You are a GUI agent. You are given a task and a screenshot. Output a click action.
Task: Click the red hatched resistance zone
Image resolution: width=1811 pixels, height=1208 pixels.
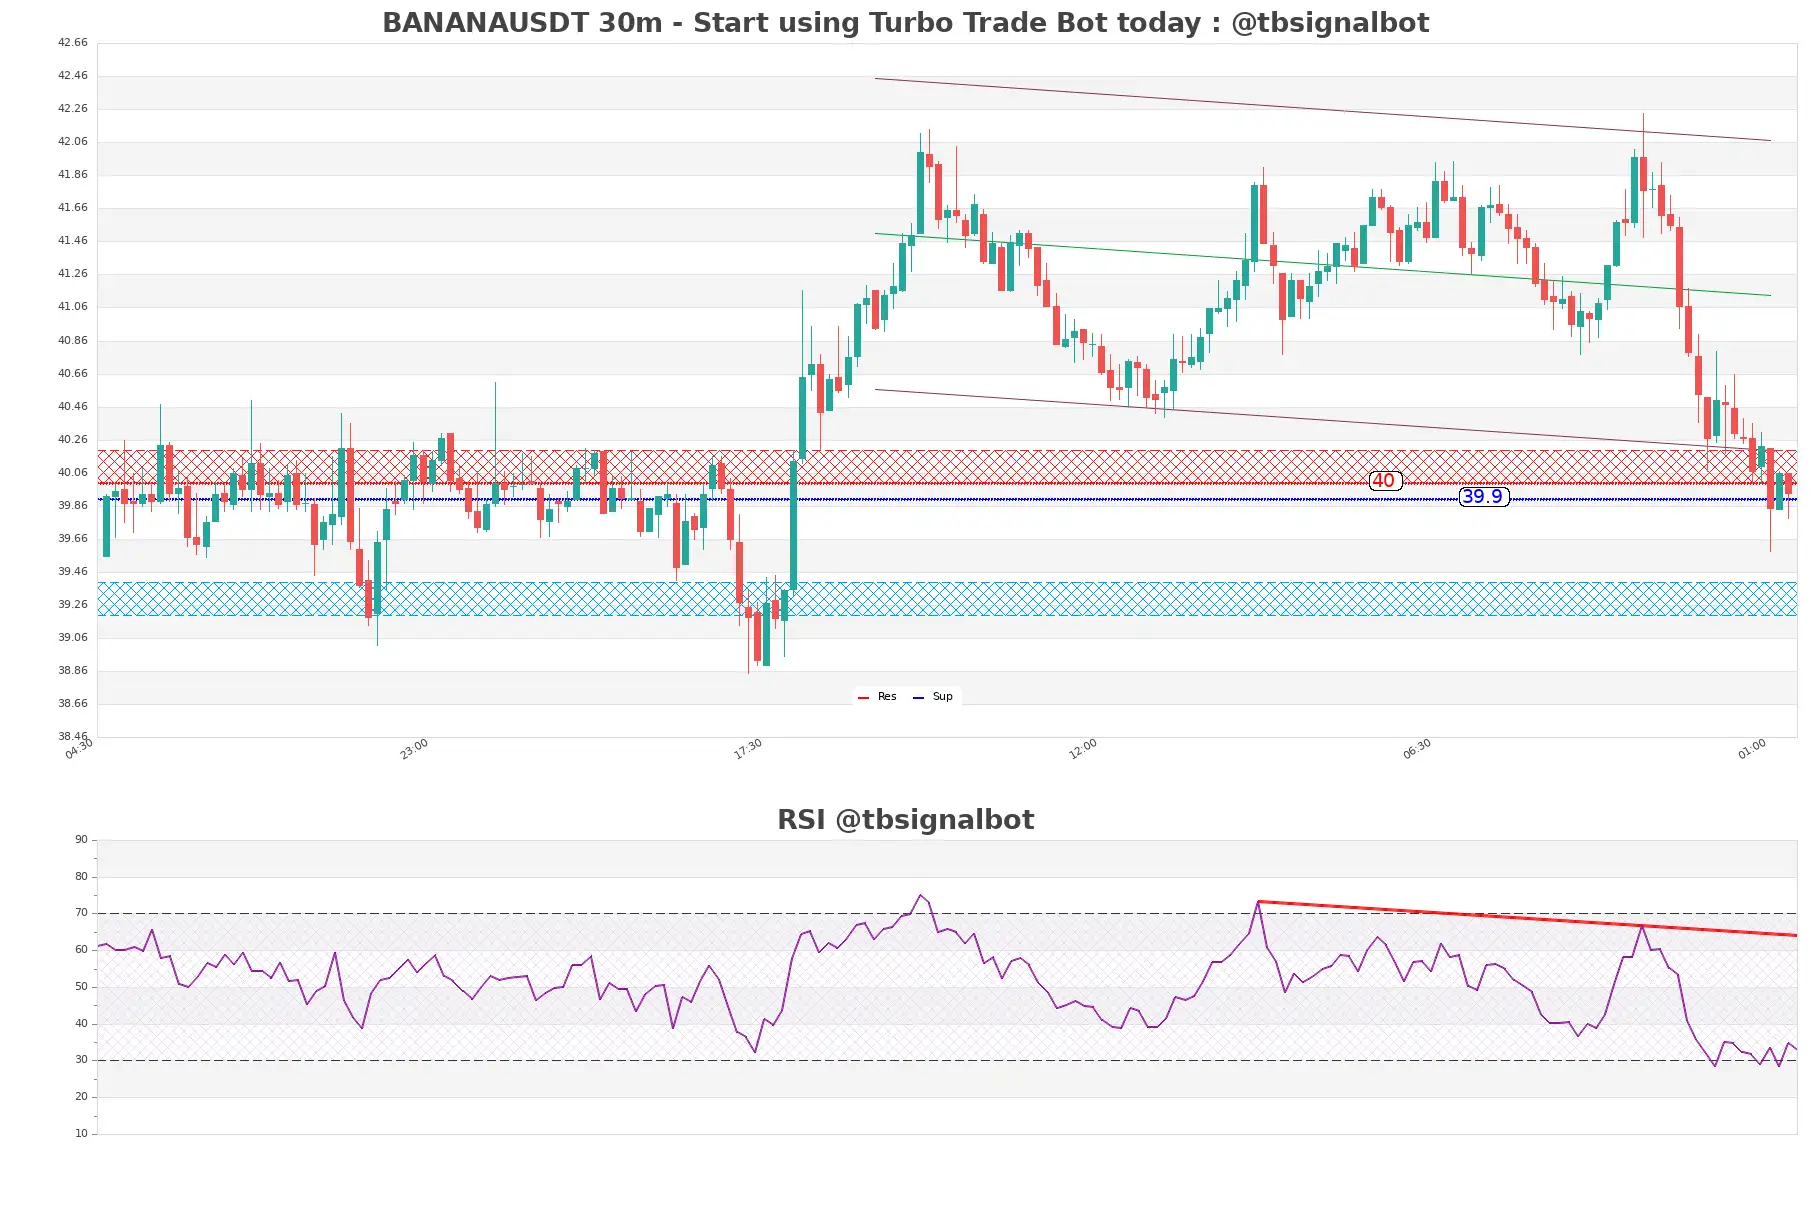(x=947, y=467)
